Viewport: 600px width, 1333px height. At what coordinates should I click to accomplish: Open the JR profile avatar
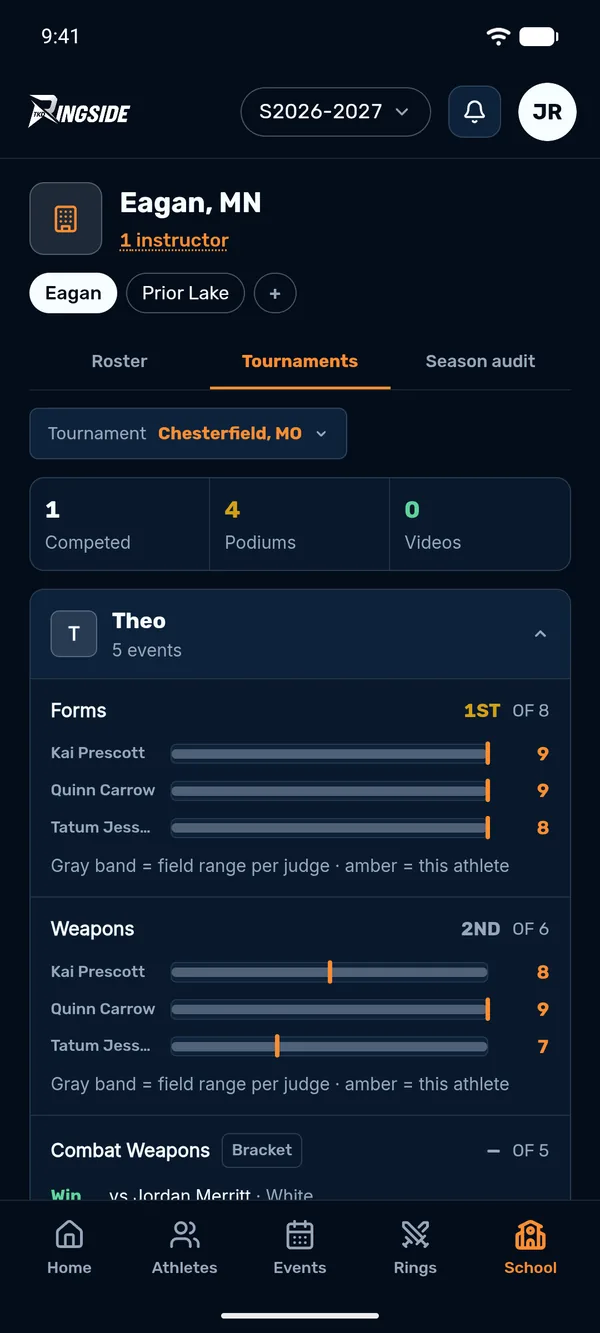tap(547, 112)
